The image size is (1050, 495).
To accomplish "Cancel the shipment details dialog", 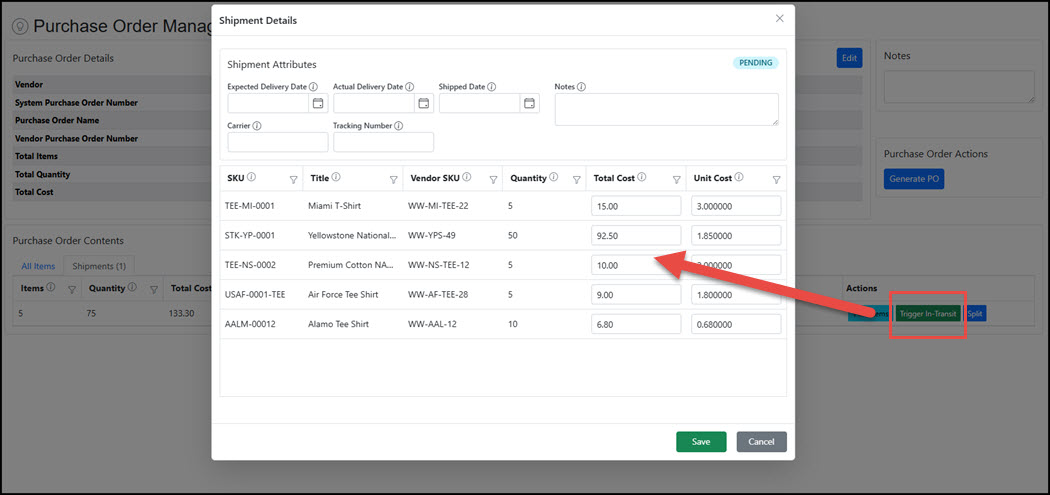I will point(761,441).
